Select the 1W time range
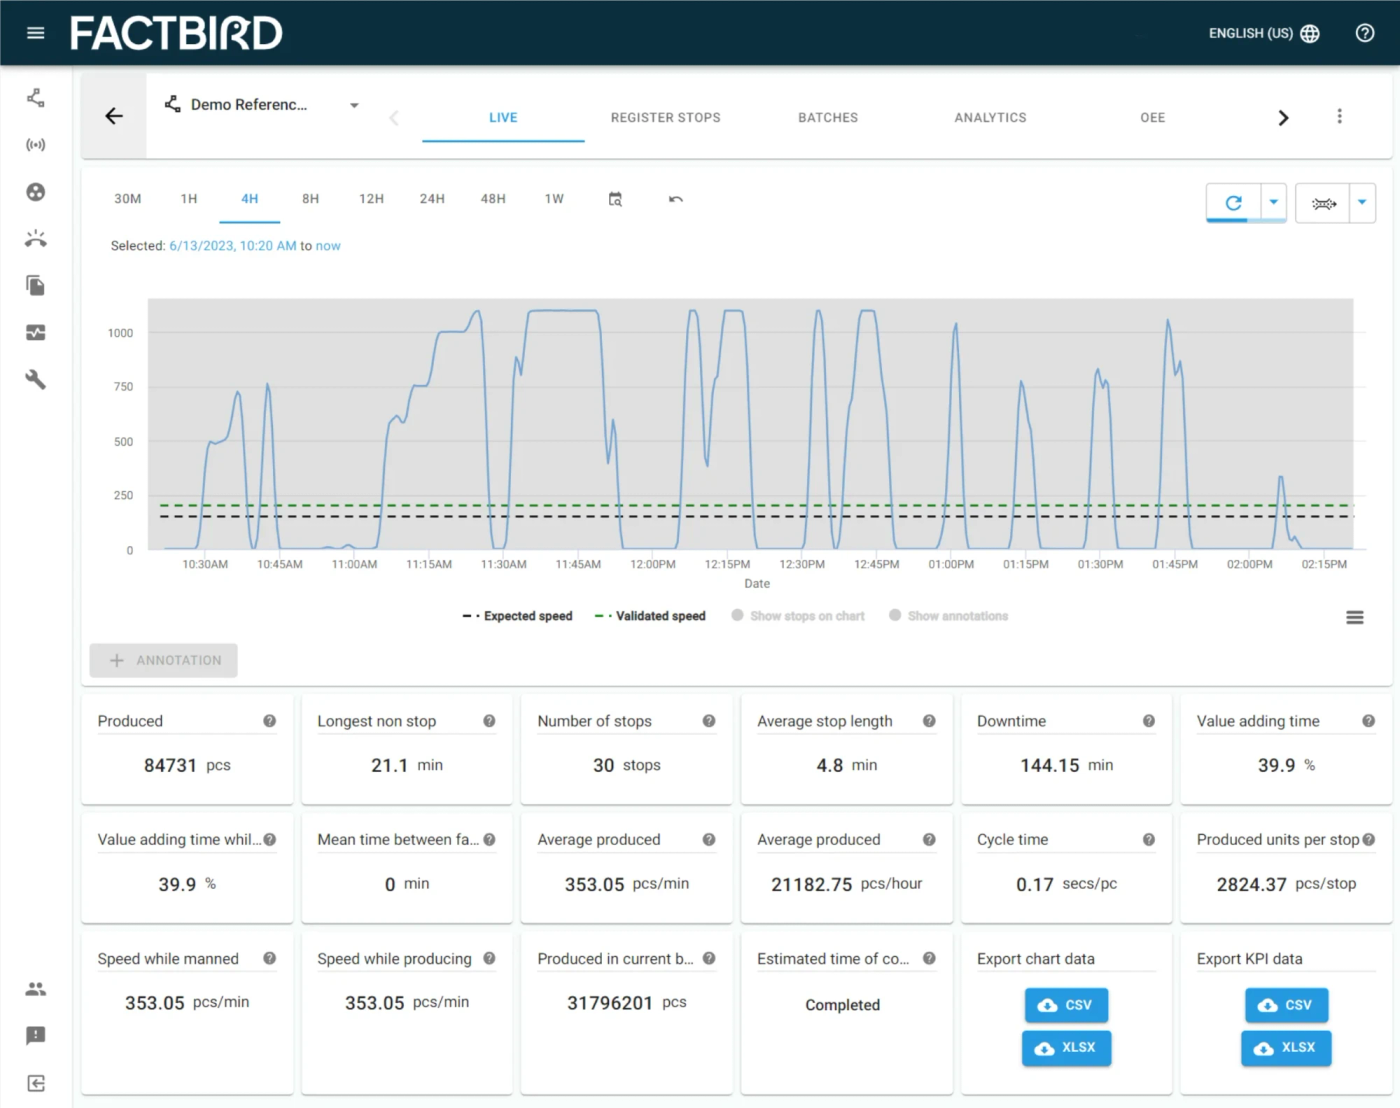1400x1108 pixels. 554,199
